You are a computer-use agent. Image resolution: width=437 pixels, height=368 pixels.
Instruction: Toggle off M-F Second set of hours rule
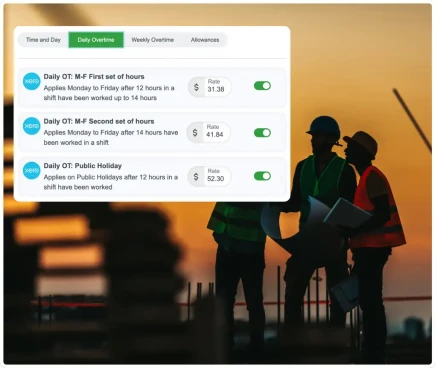pyautogui.click(x=262, y=133)
